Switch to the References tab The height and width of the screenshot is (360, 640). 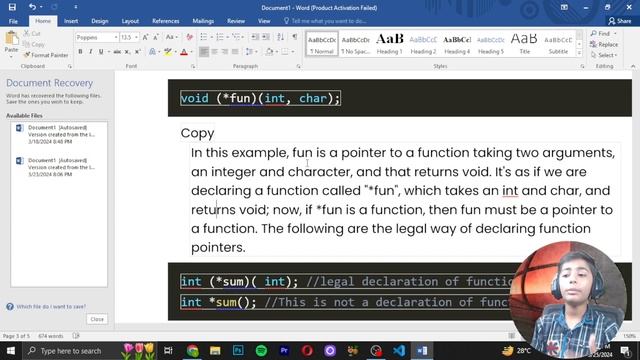click(x=165, y=21)
